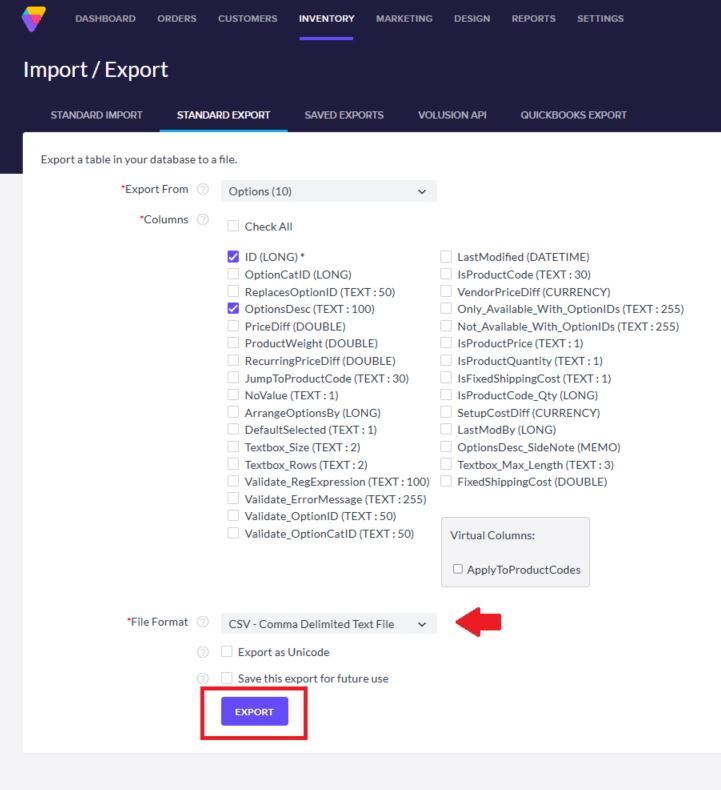Screen dimensions: 721x790
Task: Check the Validate_RegExpression column
Action: click(233, 481)
